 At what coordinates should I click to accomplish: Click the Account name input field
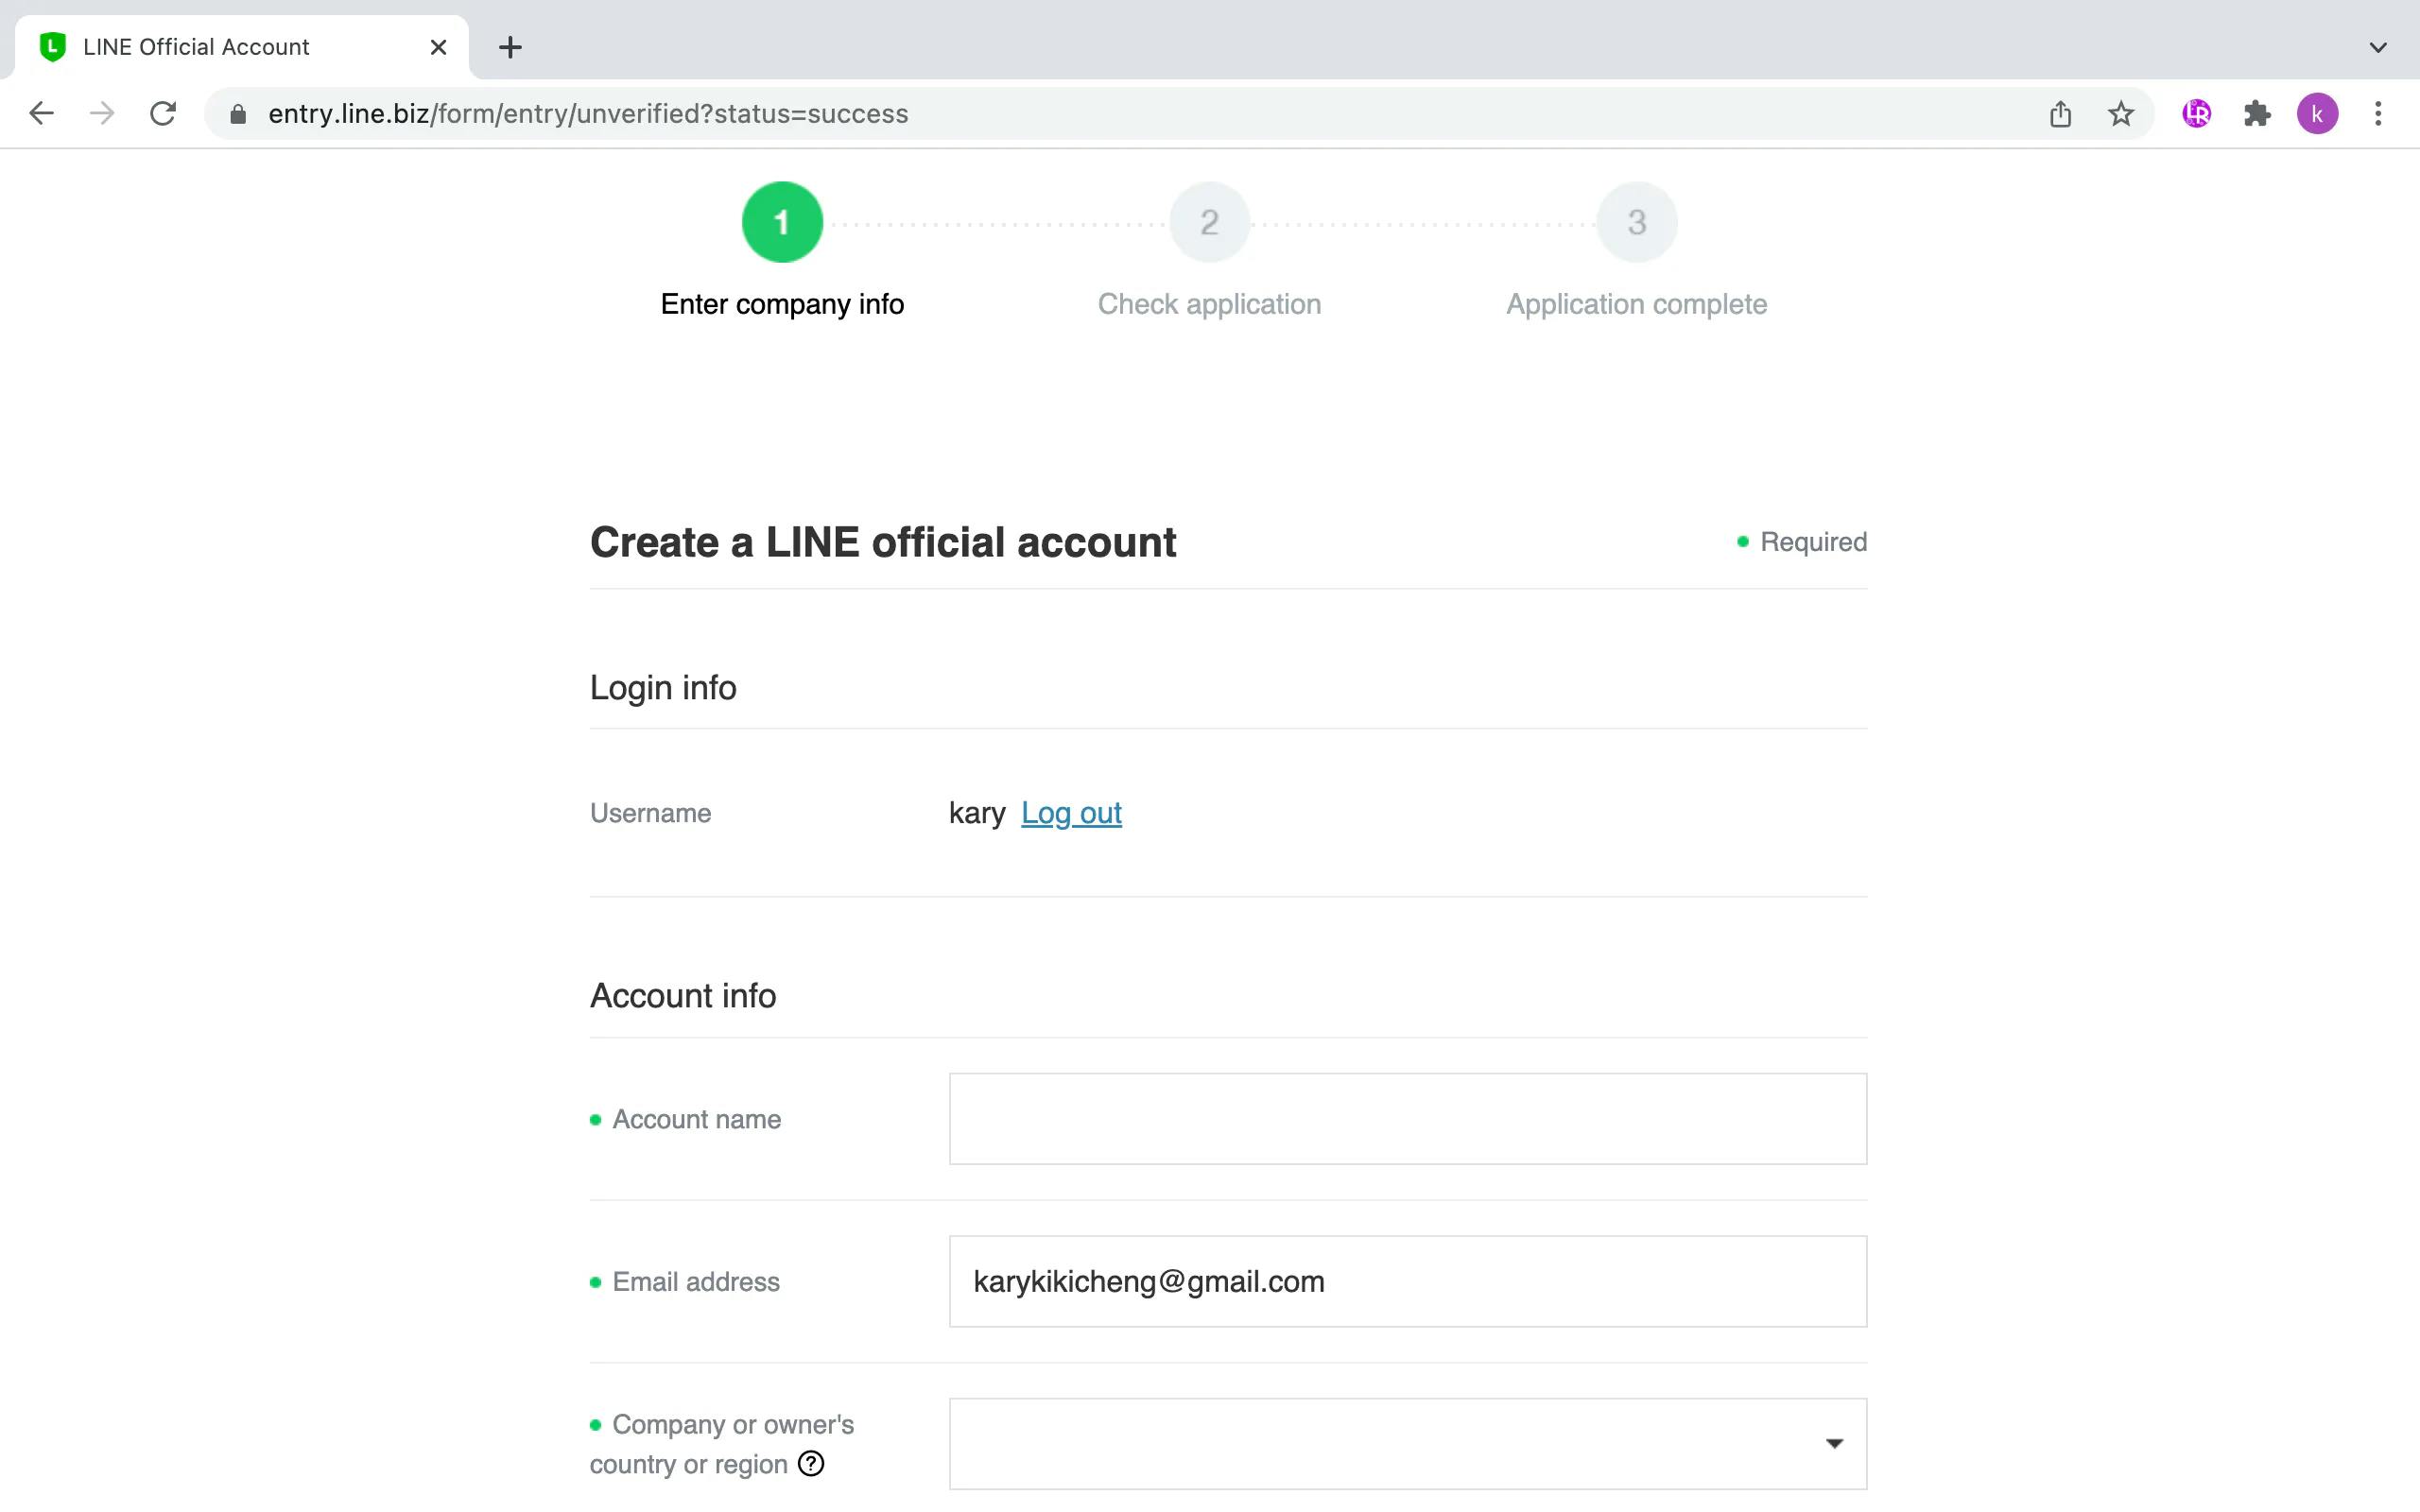(1408, 1118)
